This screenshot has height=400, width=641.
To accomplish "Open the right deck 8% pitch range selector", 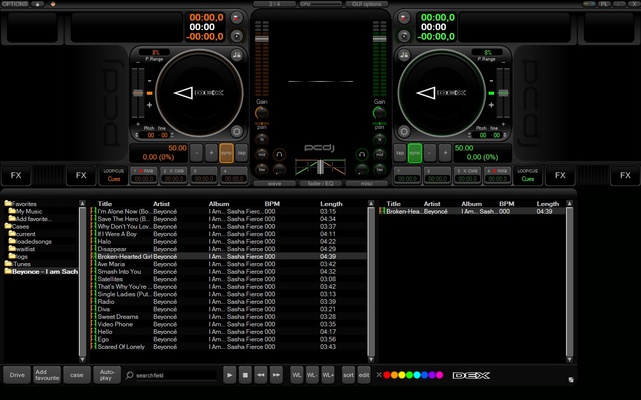I will click(x=488, y=52).
